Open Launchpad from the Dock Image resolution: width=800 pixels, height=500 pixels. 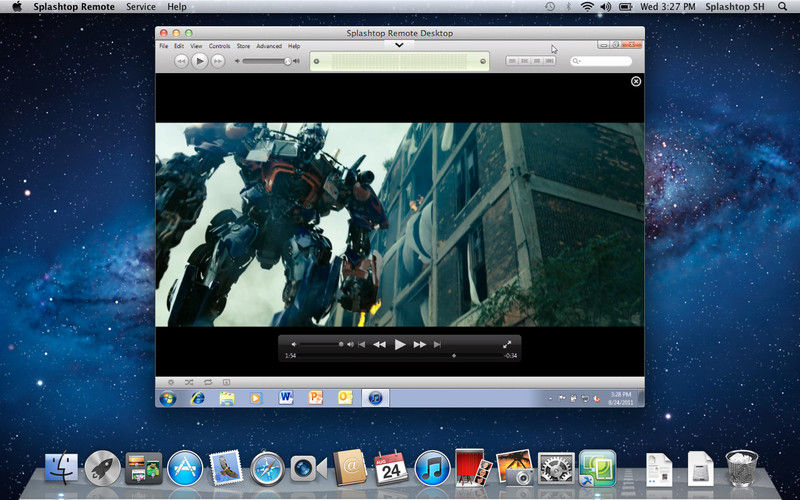[x=103, y=468]
